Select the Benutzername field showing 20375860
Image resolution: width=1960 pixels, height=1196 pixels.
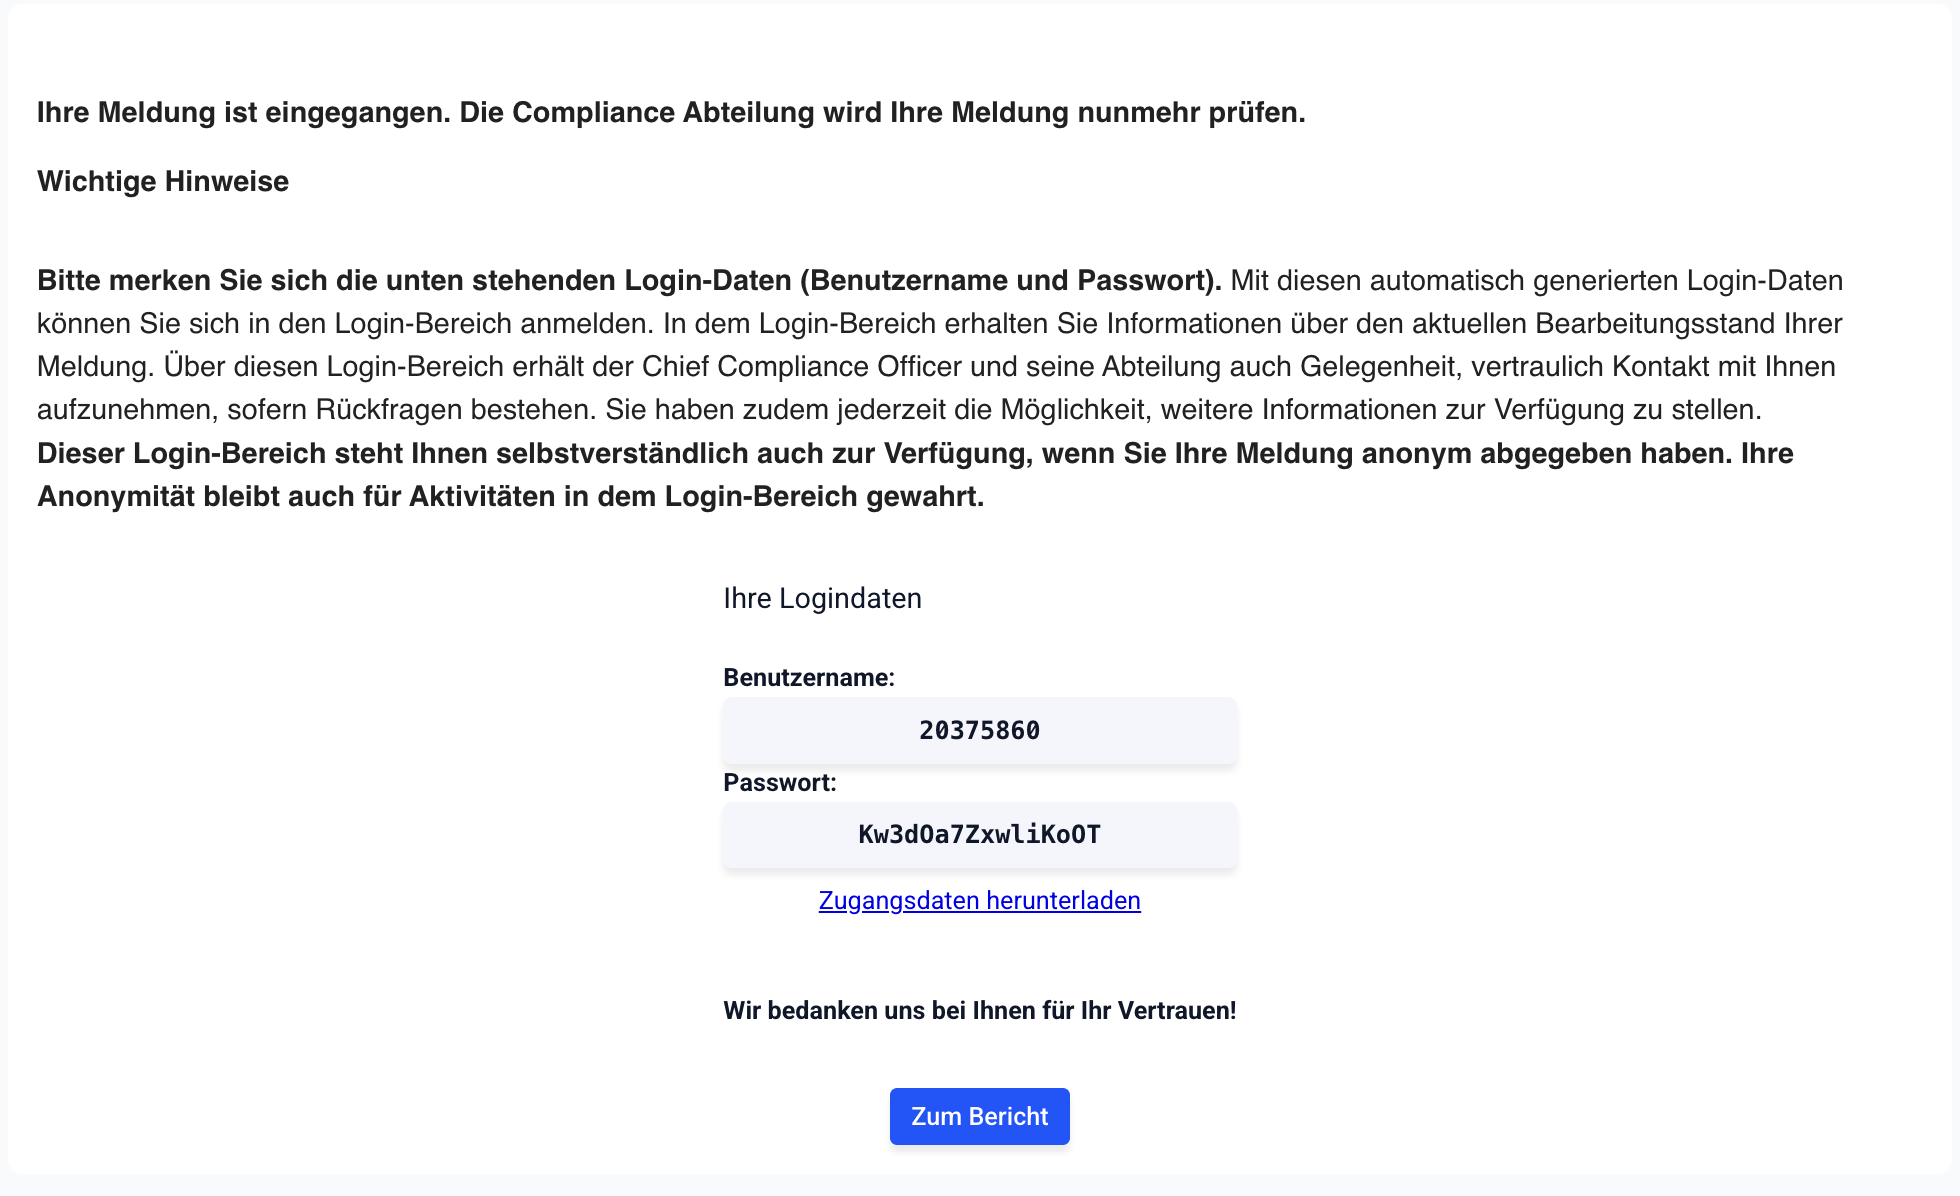tap(979, 731)
